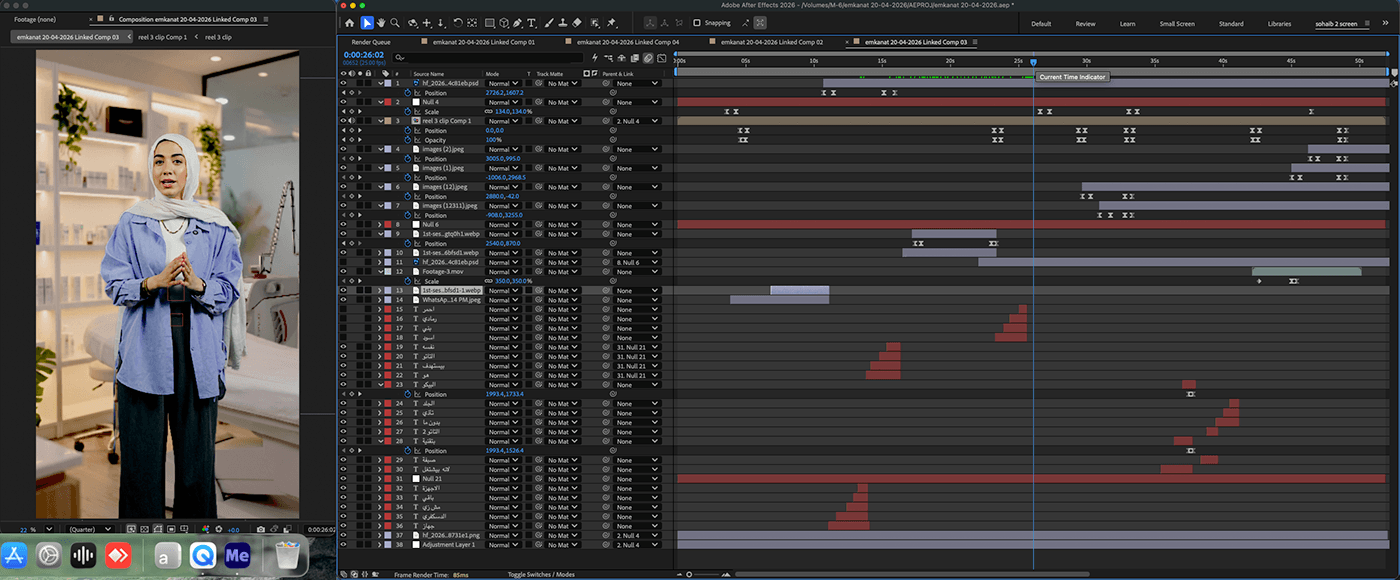
Task: Select the Selection (arrow) tool
Action: [x=367, y=23]
